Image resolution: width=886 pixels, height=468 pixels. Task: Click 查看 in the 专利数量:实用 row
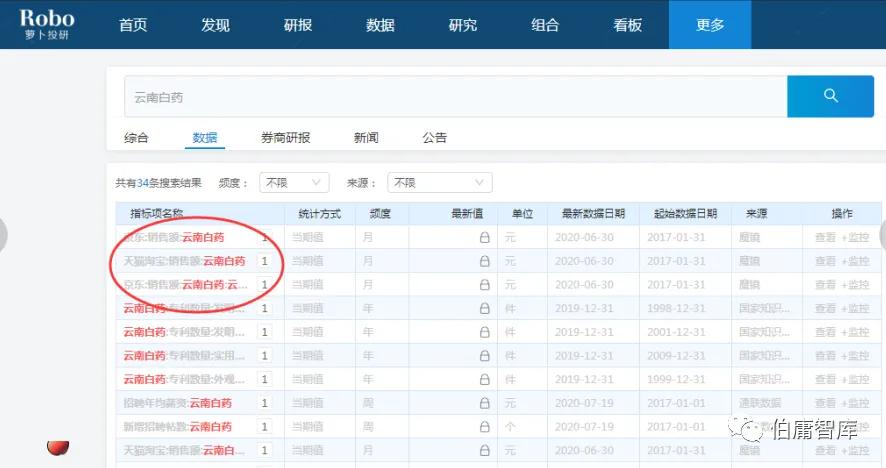825,356
